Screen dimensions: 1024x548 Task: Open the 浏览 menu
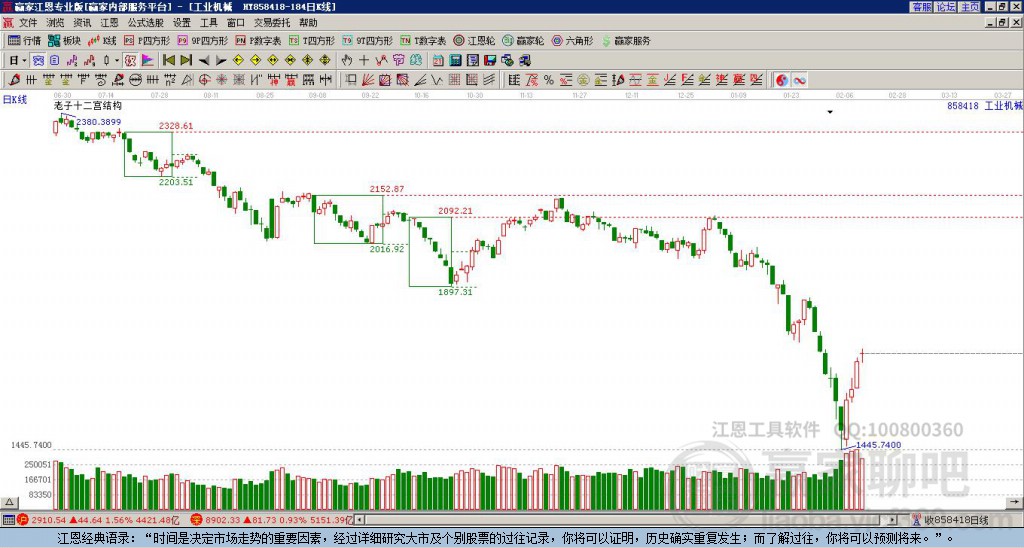[x=55, y=23]
